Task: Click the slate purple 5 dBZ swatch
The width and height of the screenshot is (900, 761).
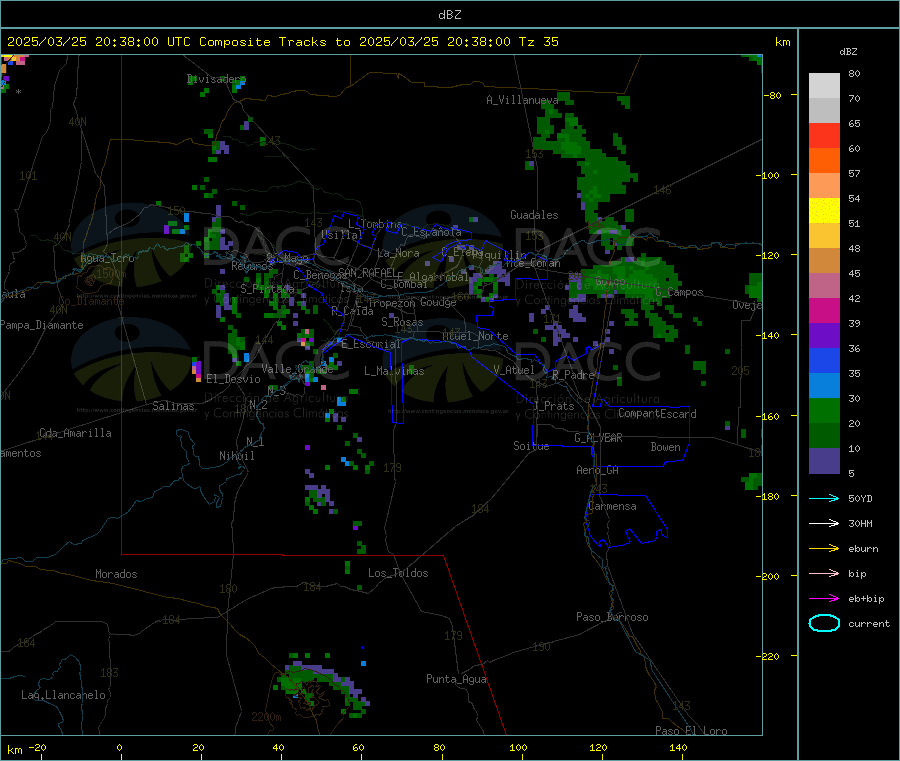Action: pyautogui.click(x=824, y=461)
